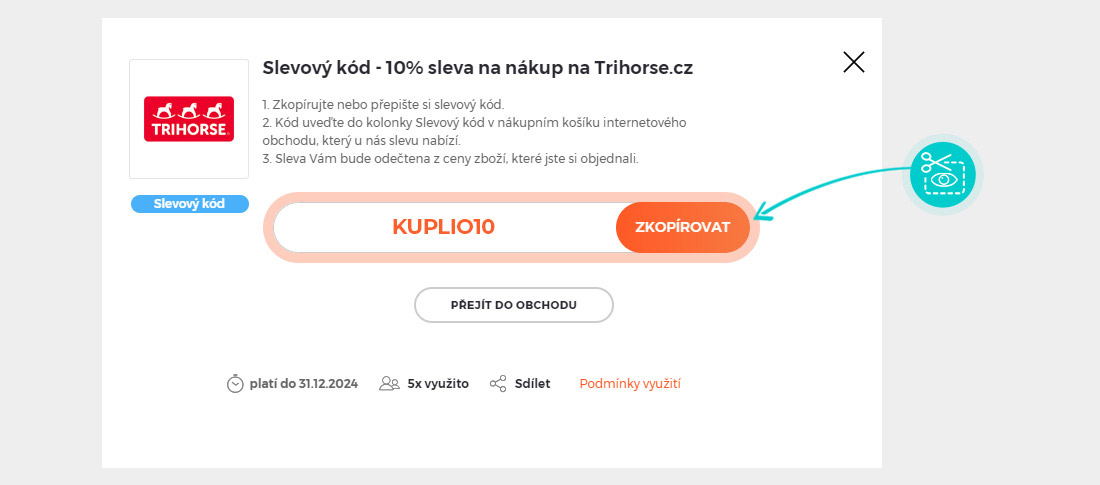
Task: Click instruction step 3 about the deducted discount
Action: (450, 158)
